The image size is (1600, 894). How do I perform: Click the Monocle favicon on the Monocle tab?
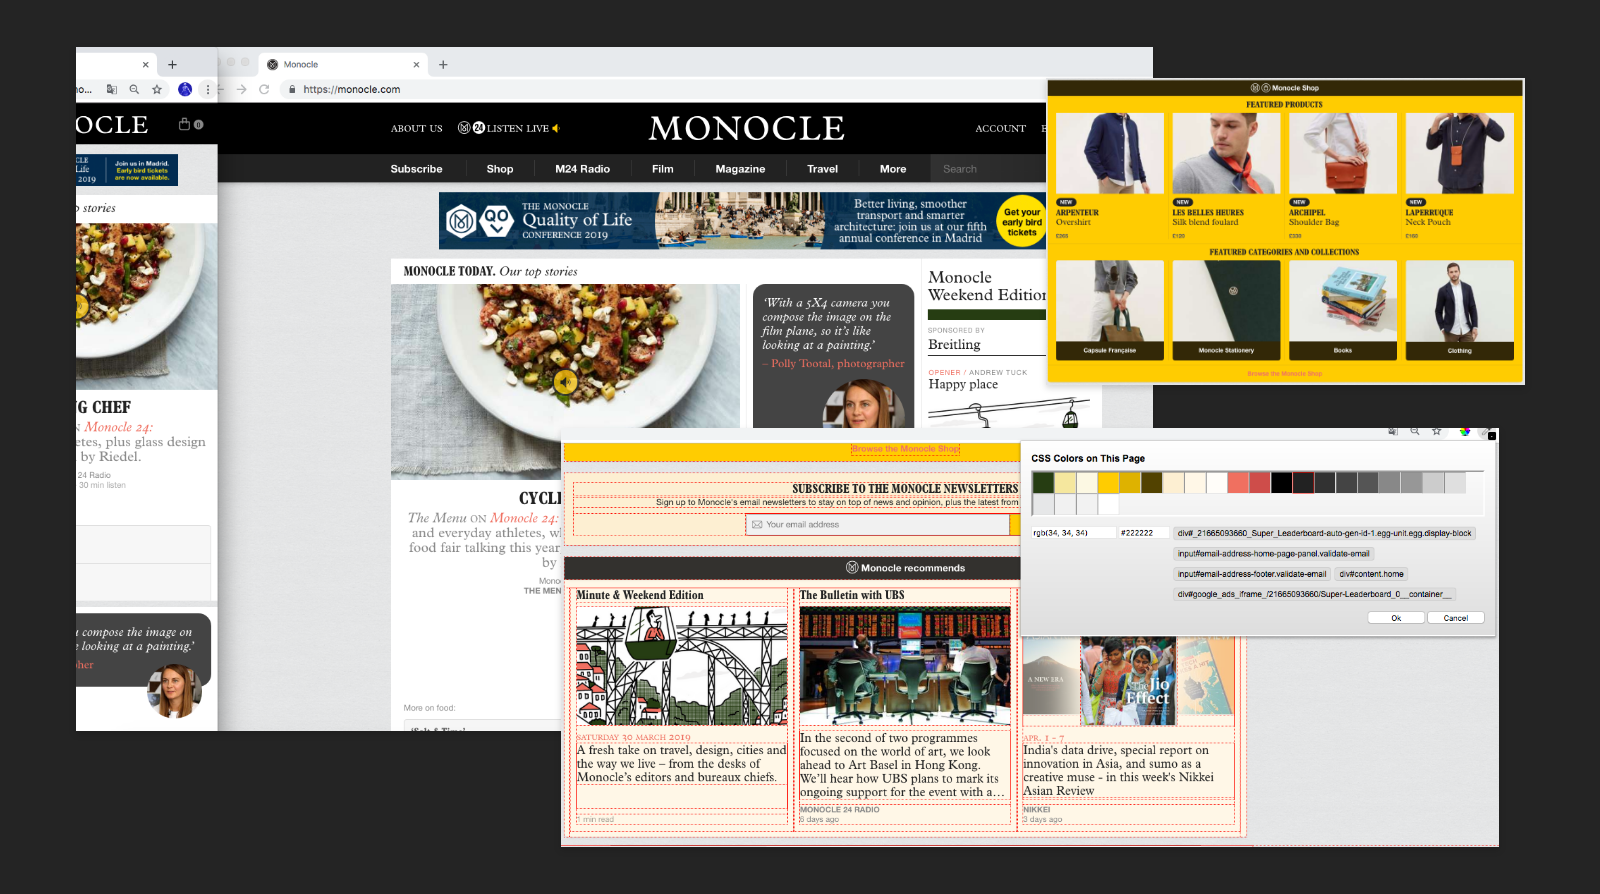(x=272, y=64)
